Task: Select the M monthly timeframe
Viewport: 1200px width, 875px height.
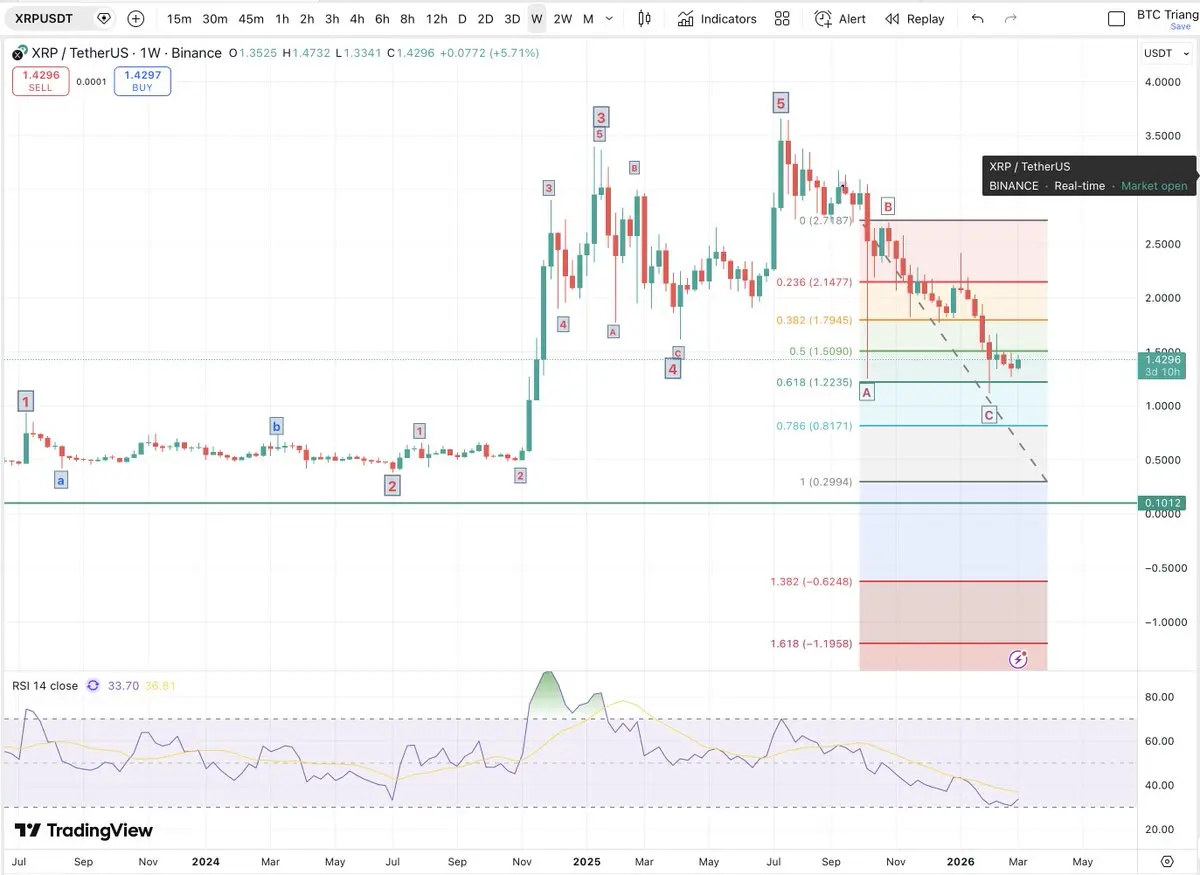Action: [x=588, y=19]
